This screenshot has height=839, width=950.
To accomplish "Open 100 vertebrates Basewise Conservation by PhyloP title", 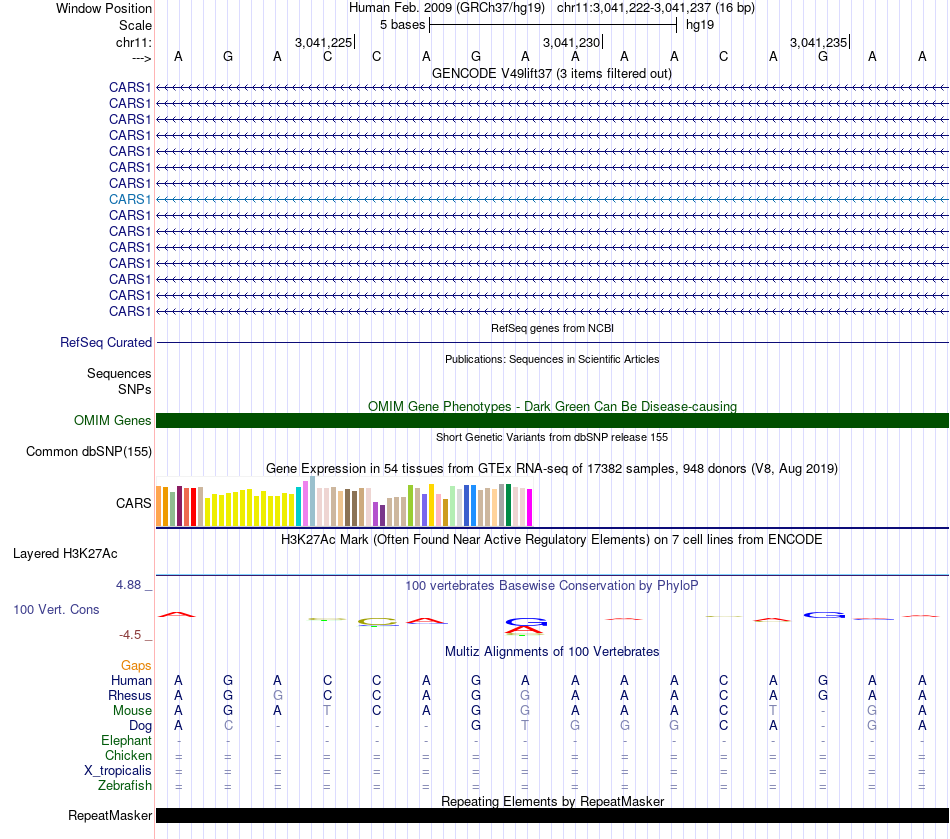I will coord(552,586).
